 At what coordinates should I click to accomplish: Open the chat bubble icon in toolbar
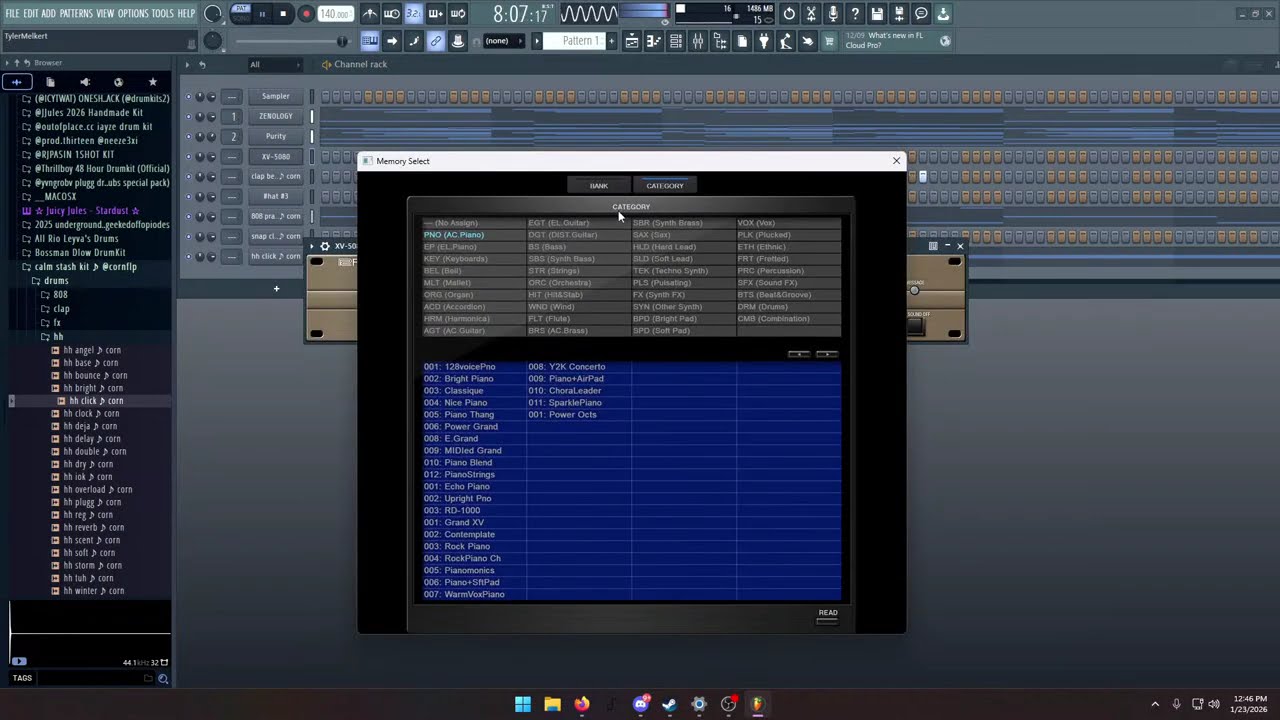(x=921, y=14)
